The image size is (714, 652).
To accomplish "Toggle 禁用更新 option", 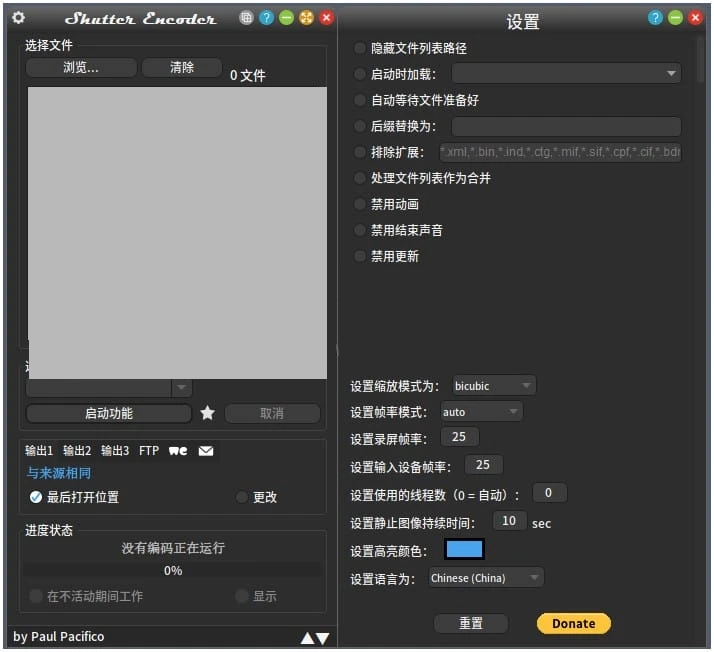I will (360, 256).
